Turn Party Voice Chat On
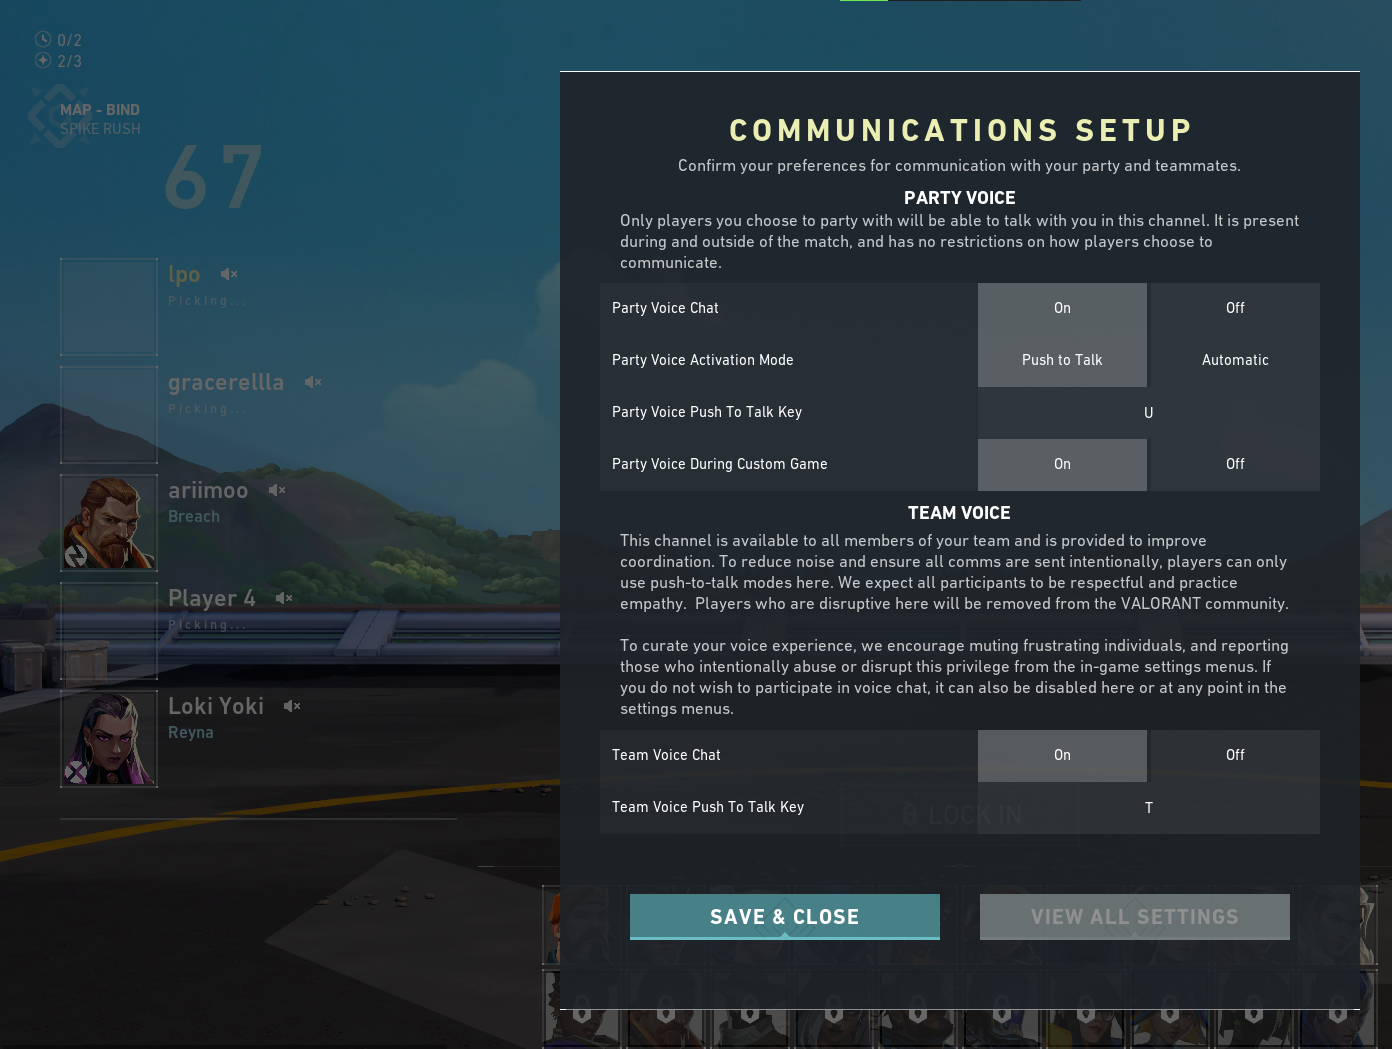Screen dimensions: 1392x1049 coord(1062,308)
